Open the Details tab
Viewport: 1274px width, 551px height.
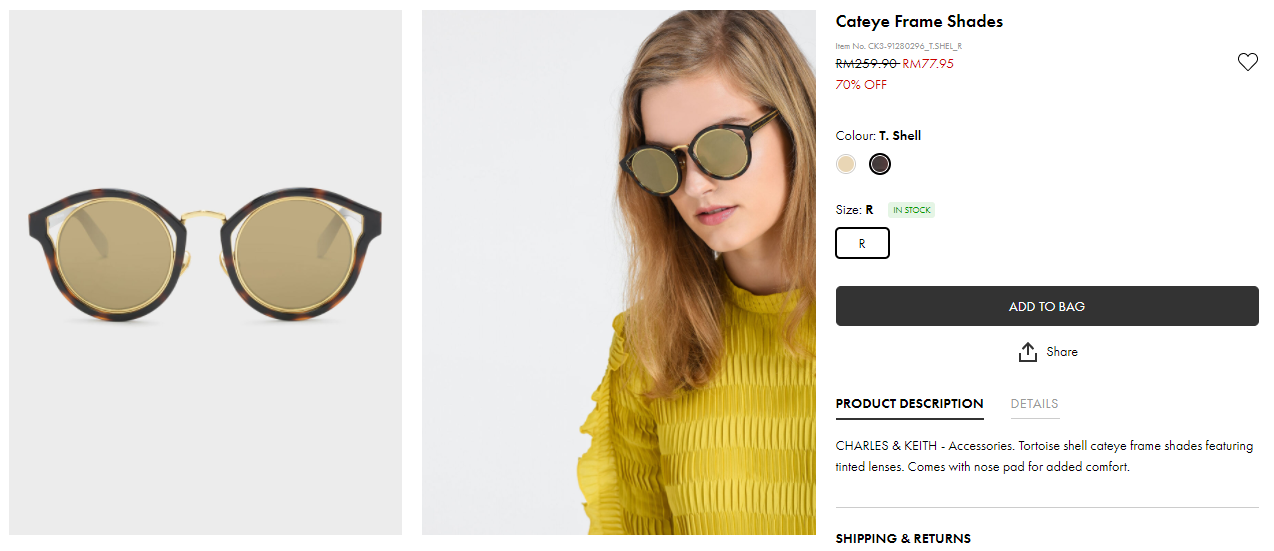(1034, 404)
